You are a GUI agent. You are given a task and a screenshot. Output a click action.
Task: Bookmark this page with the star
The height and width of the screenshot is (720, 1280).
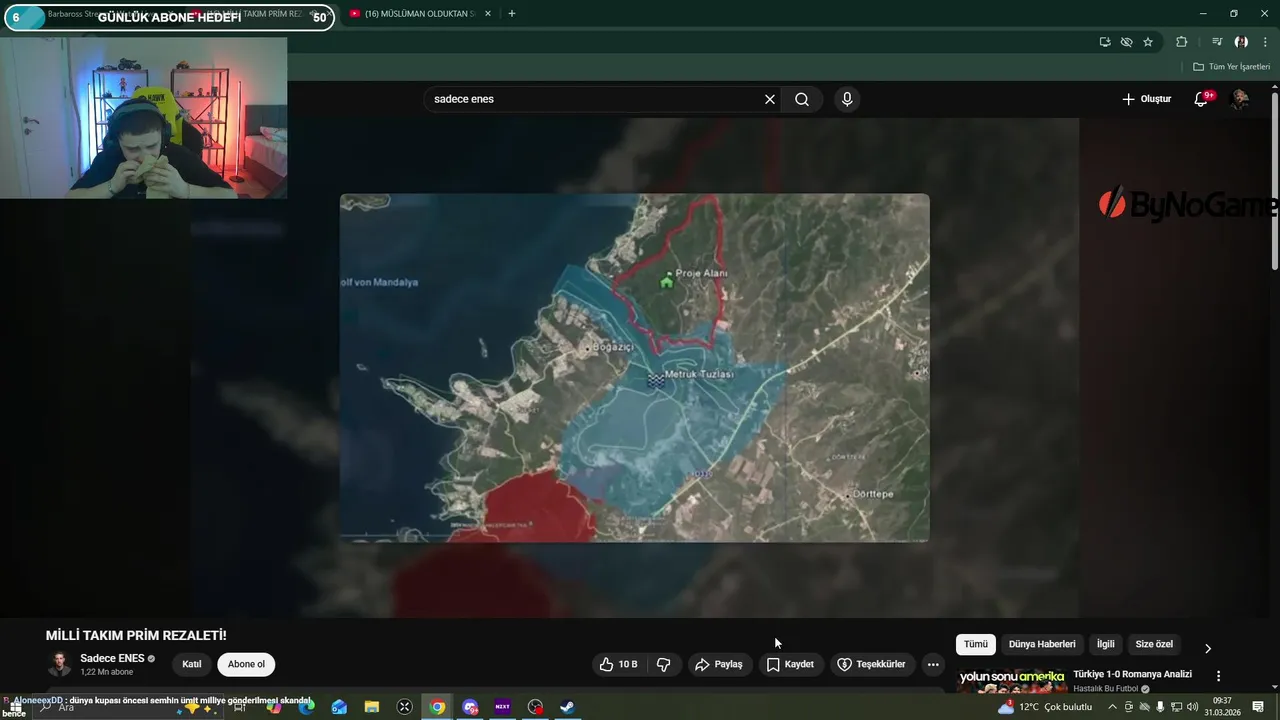(x=1148, y=42)
